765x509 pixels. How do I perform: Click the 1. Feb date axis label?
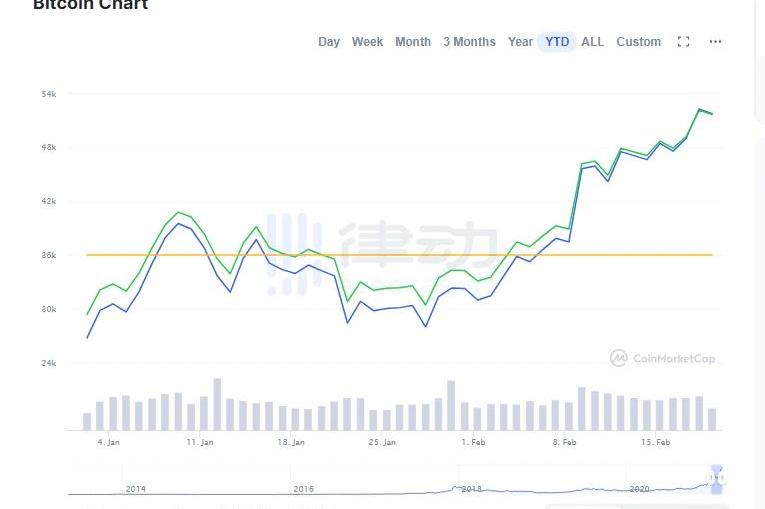pos(473,442)
